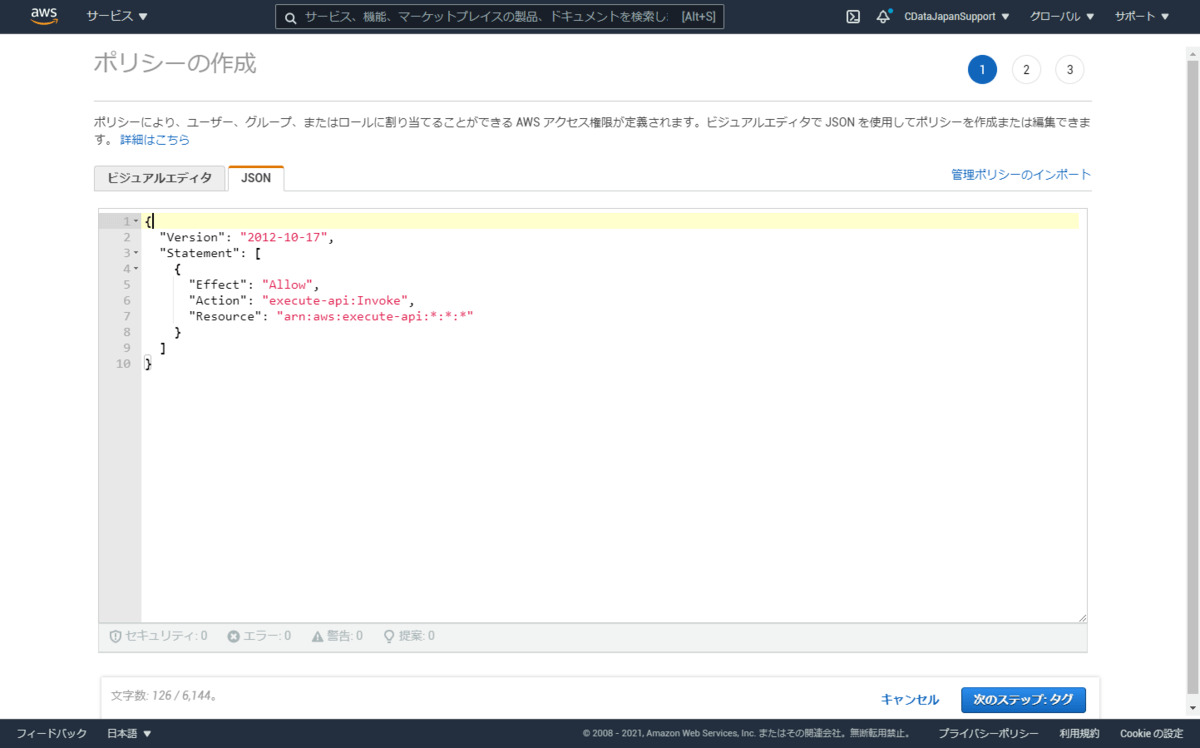Click the security shield status icon
This screenshot has width=1200, height=748.
(115, 636)
